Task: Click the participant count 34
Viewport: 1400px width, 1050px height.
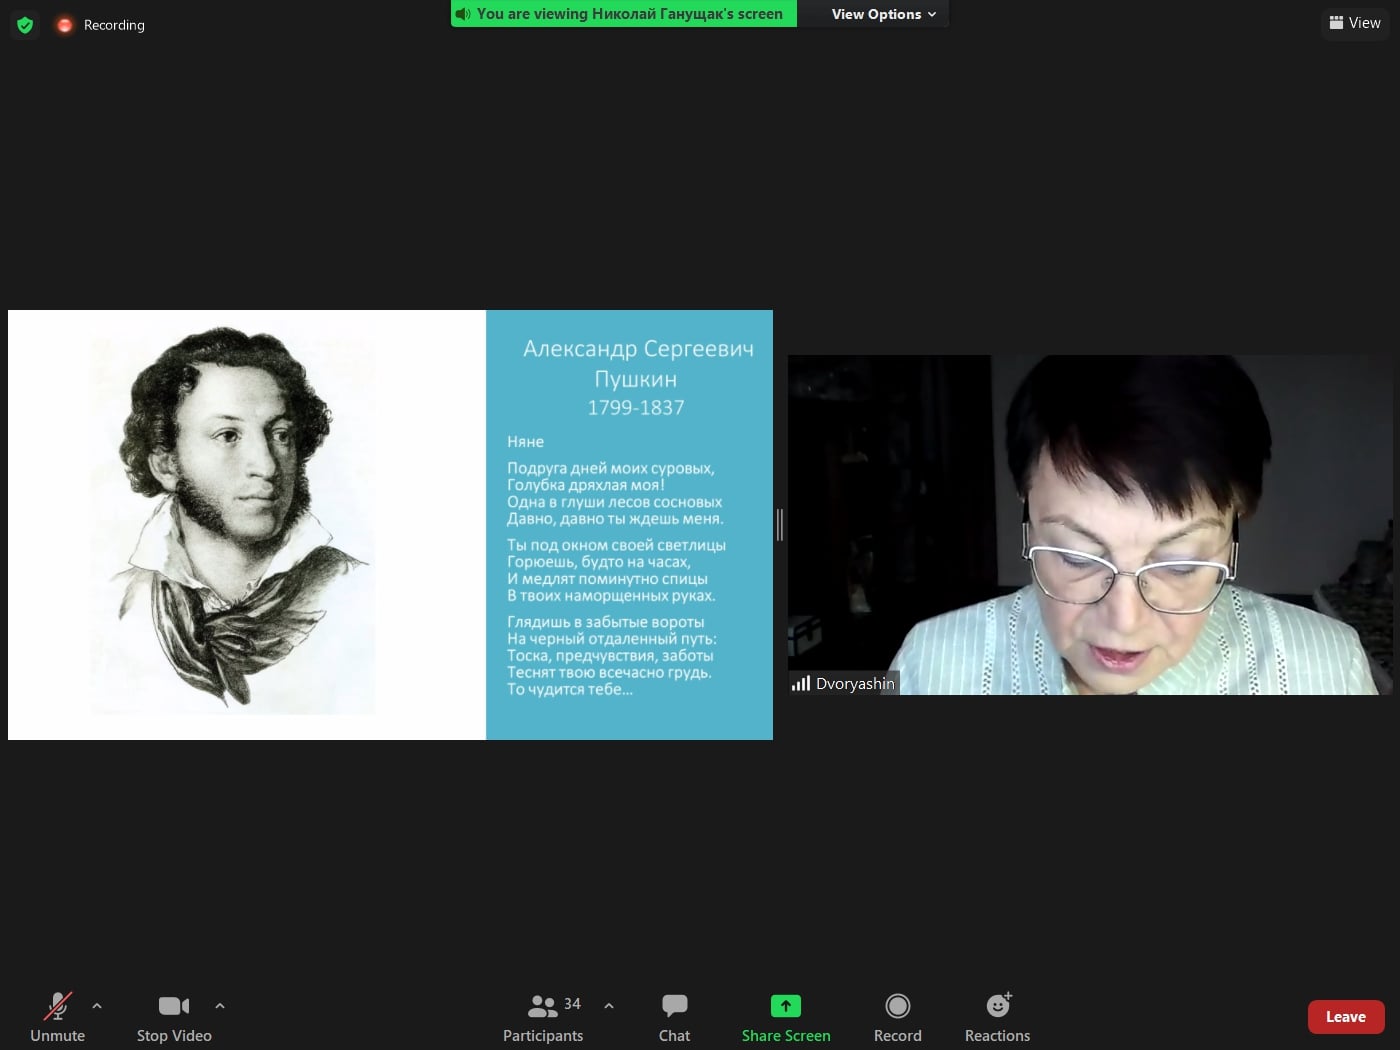Action: click(x=572, y=1004)
